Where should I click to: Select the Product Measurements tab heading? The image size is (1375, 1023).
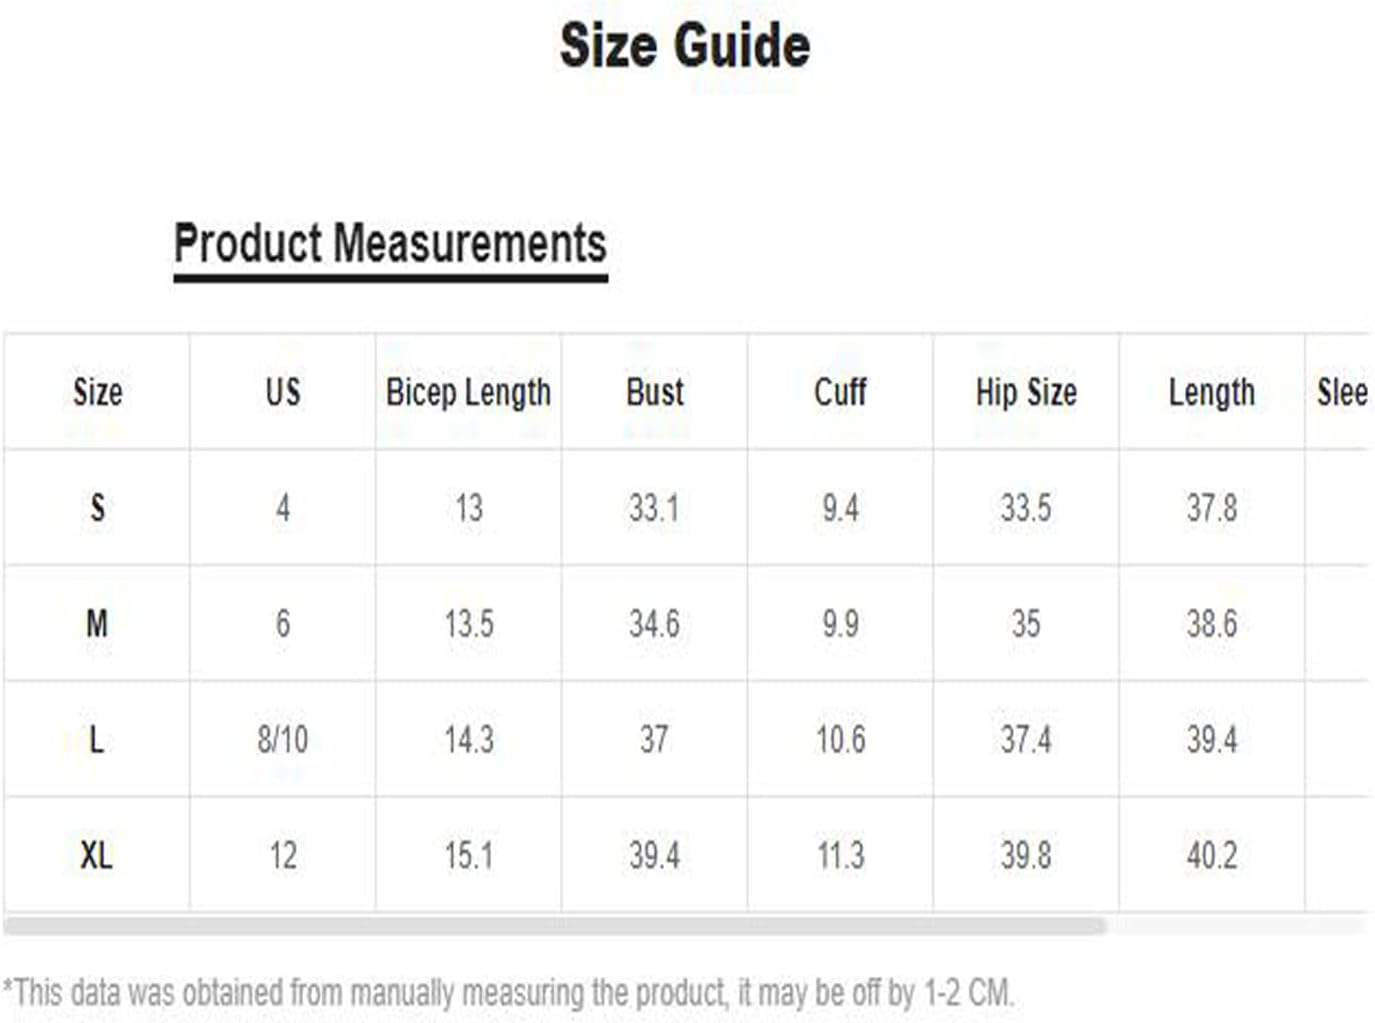point(390,244)
